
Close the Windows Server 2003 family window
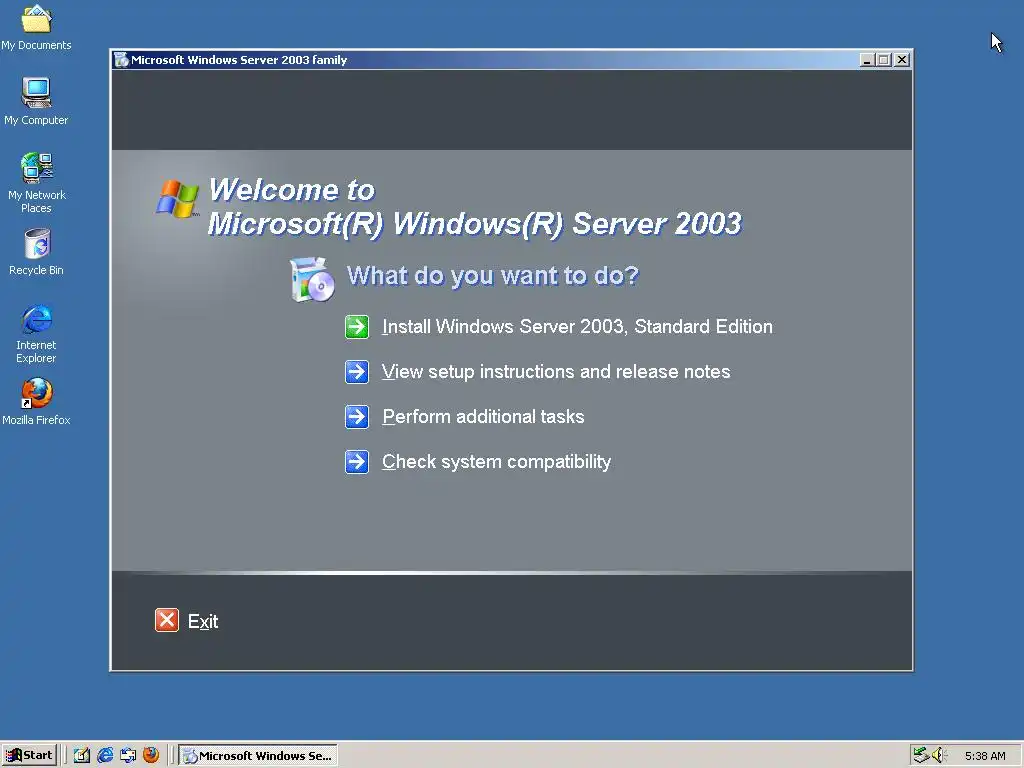coord(902,60)
